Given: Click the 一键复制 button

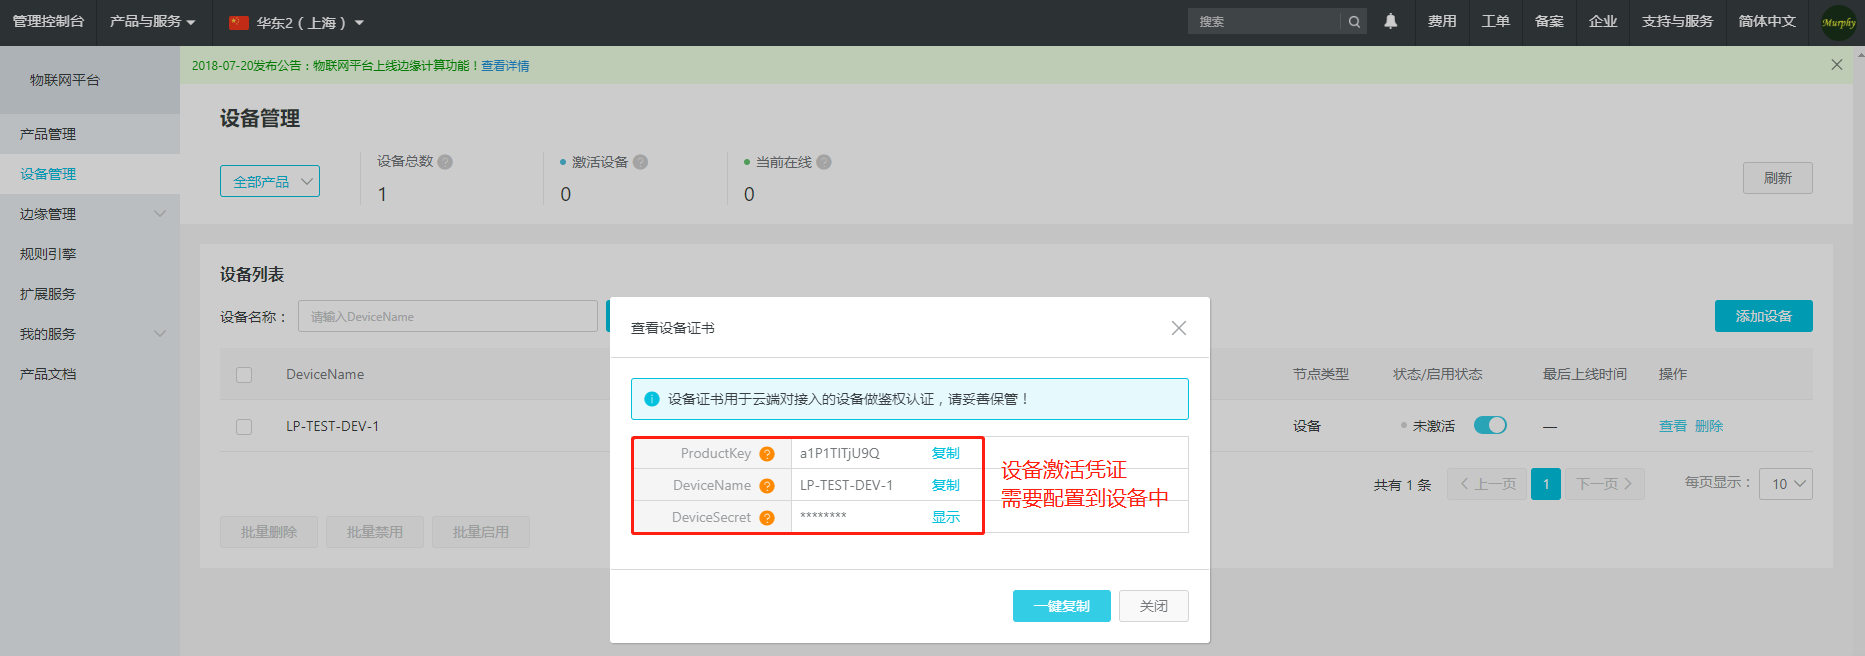Looking at the screenshot, I should pos(1061,606).
